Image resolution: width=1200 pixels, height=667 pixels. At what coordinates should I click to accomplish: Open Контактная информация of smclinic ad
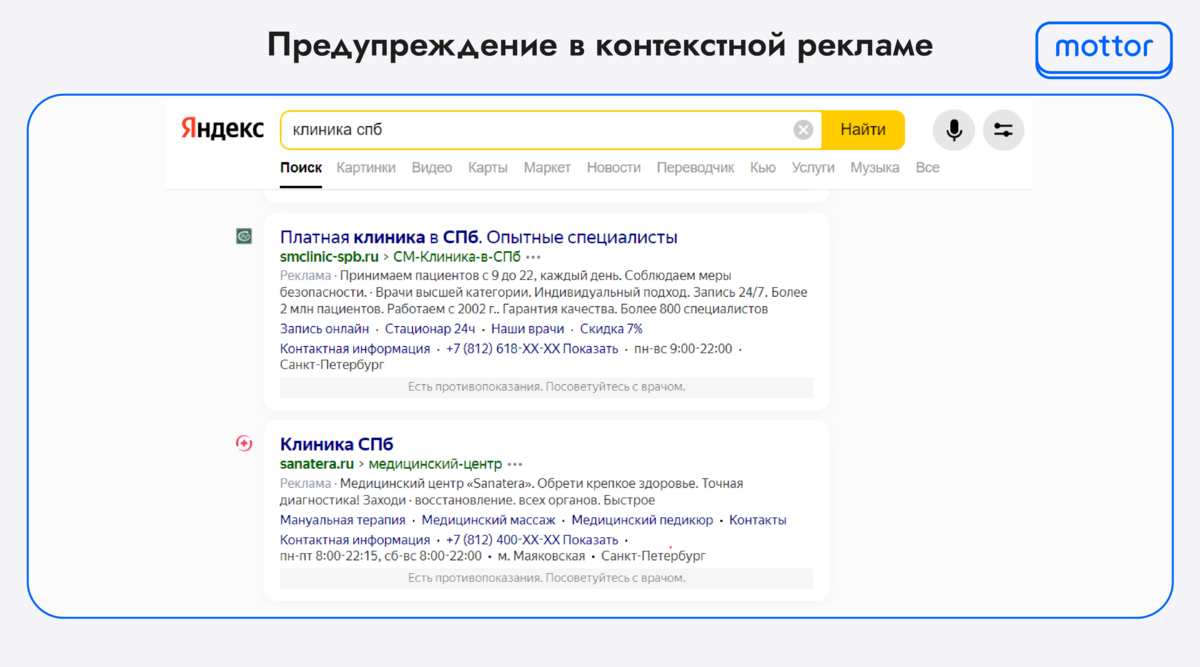point(355,349)
